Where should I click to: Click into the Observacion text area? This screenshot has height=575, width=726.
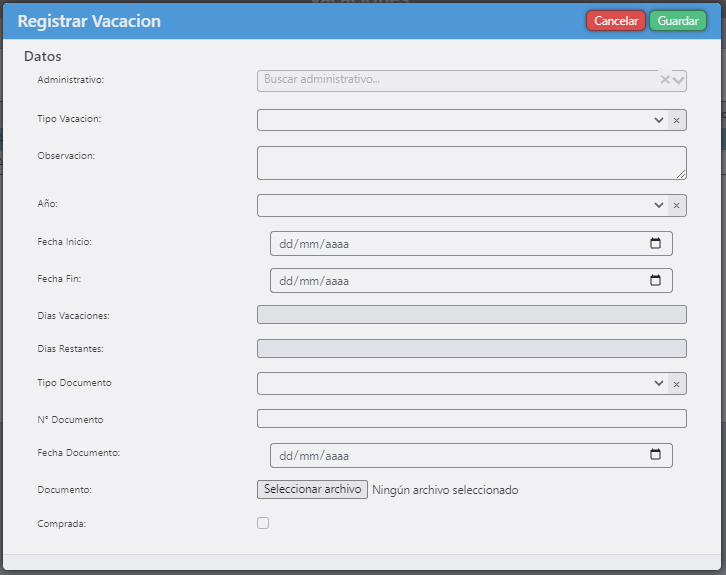(471, 162)
